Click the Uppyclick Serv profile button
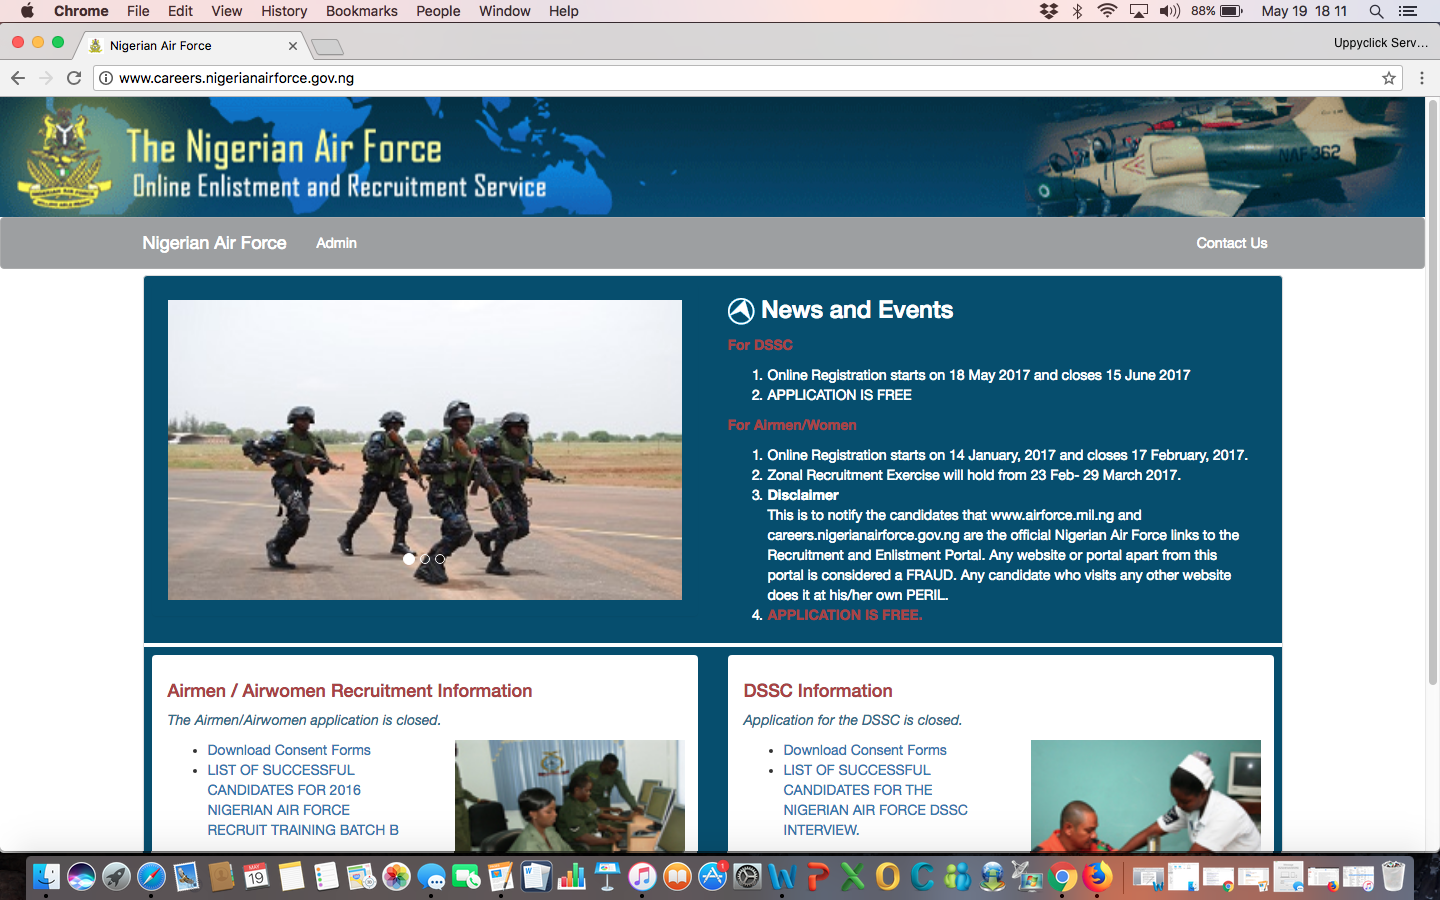1440x900 pixels. 1381,43
